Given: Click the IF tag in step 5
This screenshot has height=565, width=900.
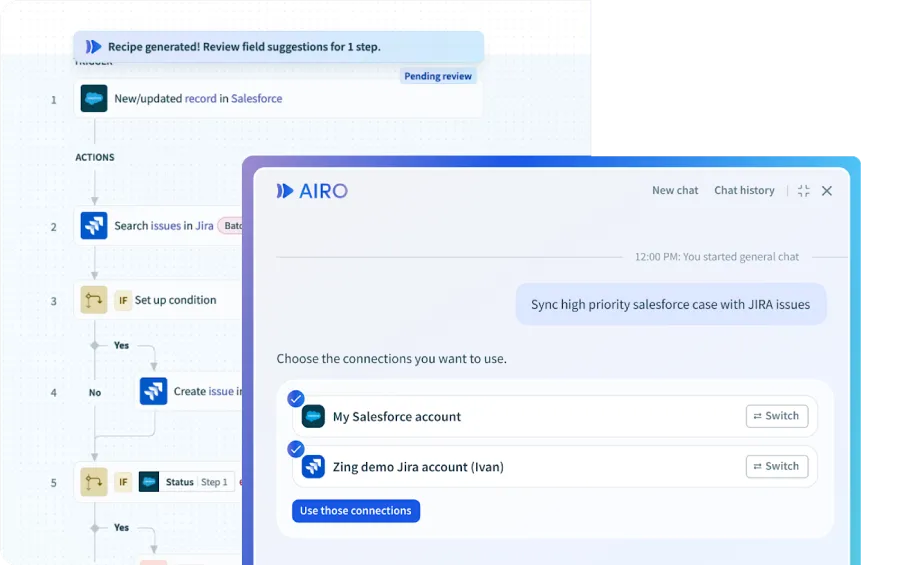Looking at the screenshot, I should point(123,482).
